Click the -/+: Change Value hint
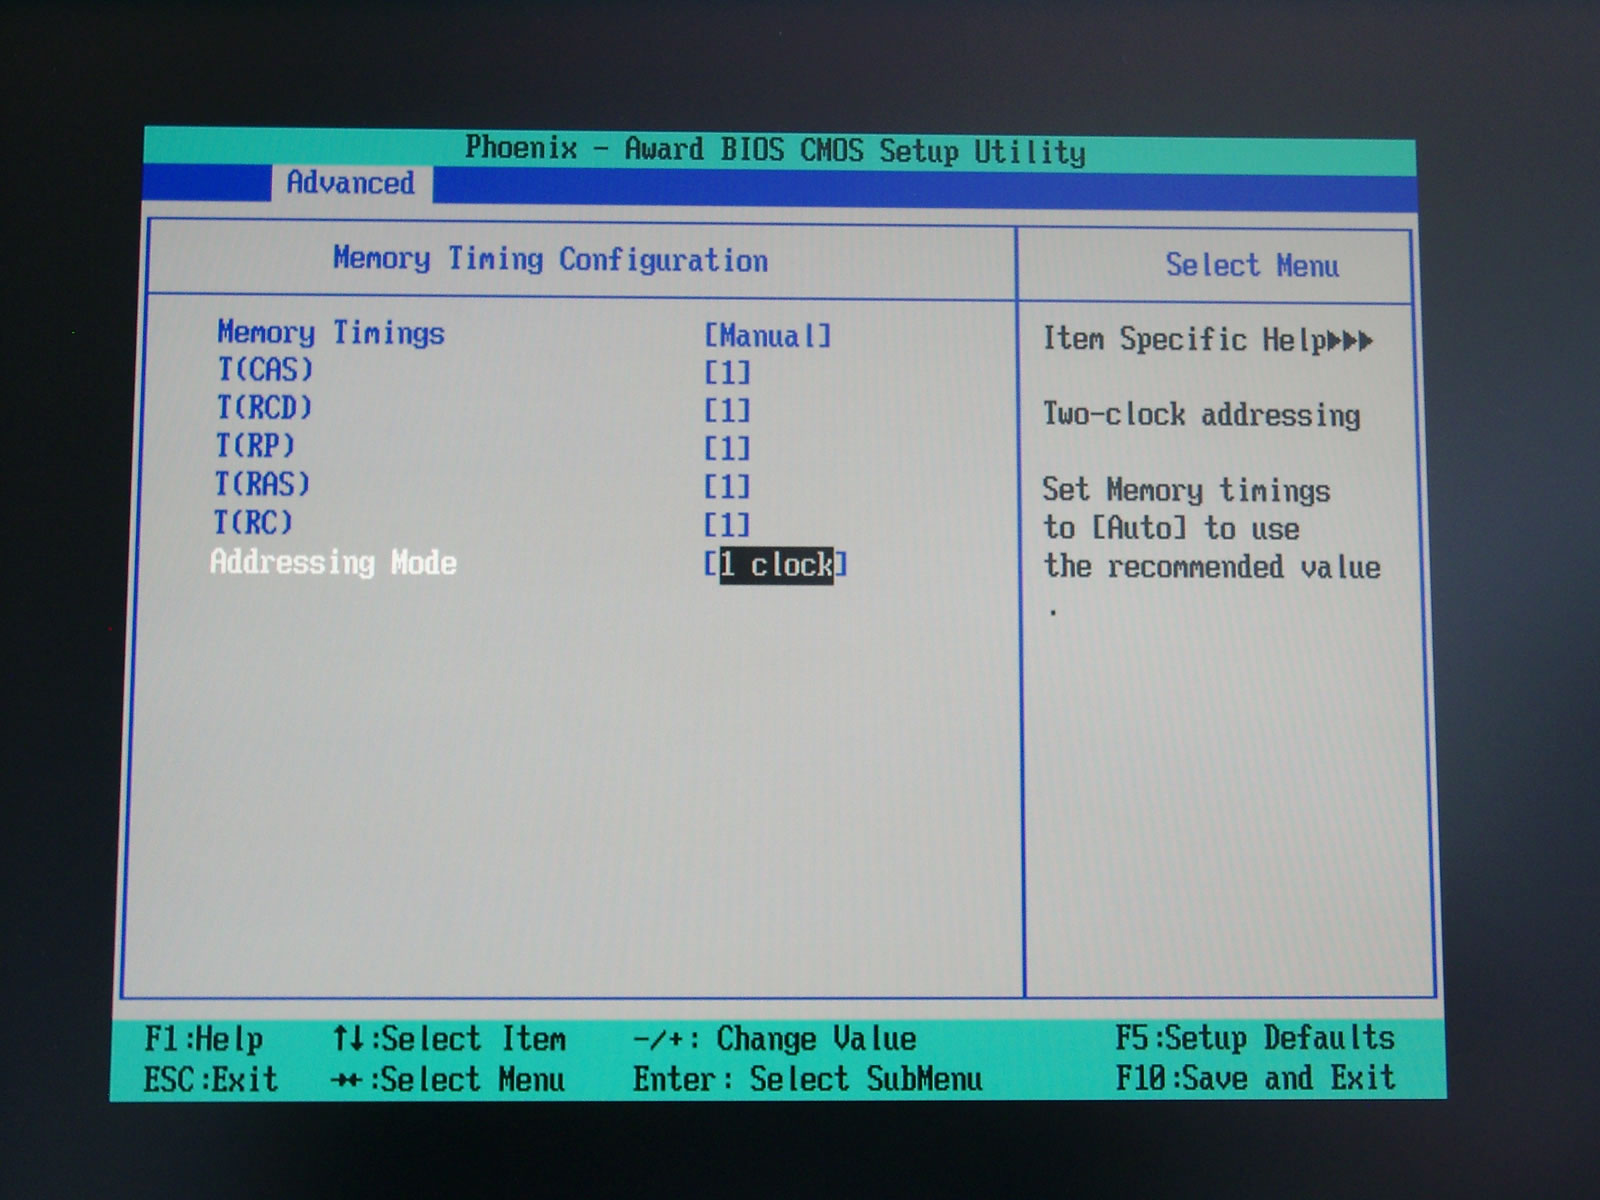Screen dimensions: 1600x1200 point(775,1039)
